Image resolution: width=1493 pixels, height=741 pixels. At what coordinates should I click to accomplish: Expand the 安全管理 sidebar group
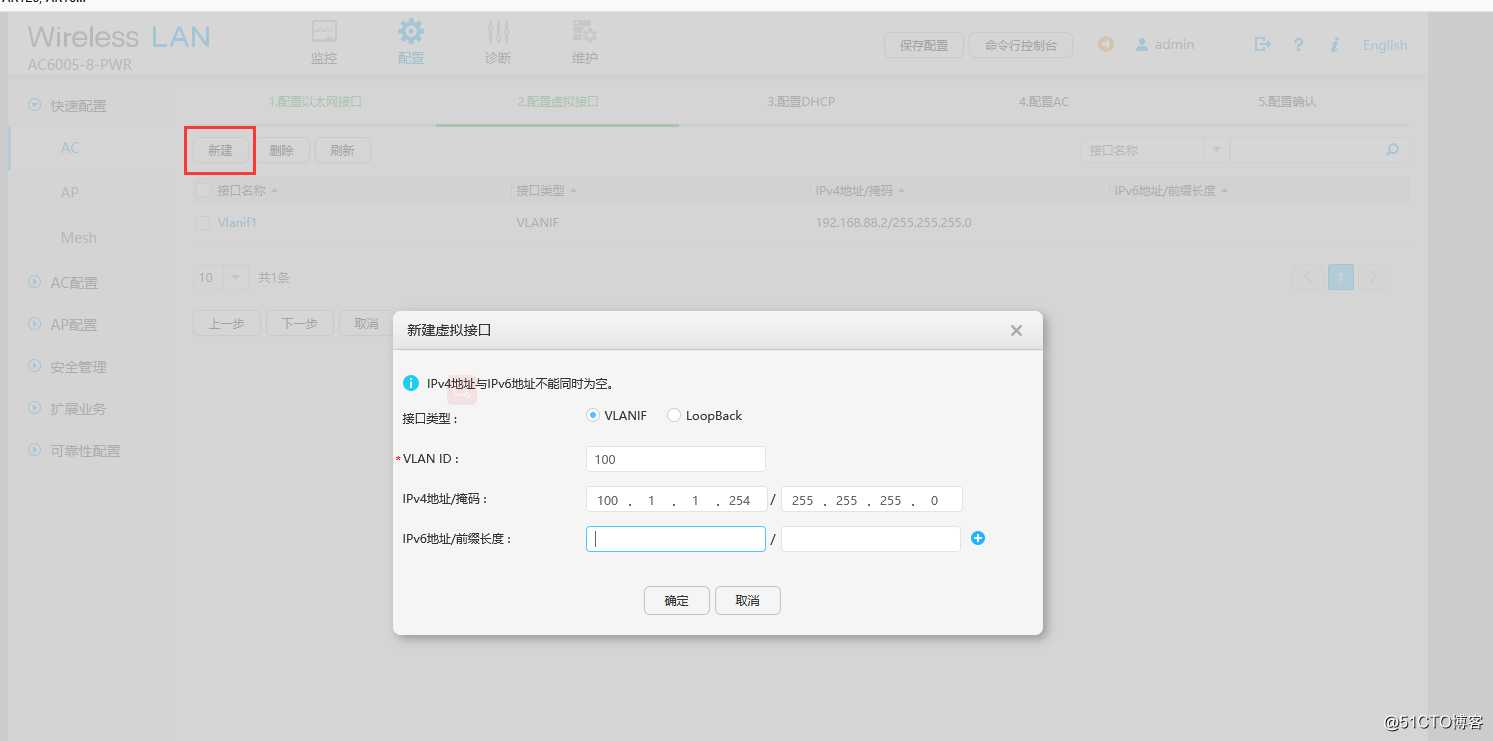(35, 367)
